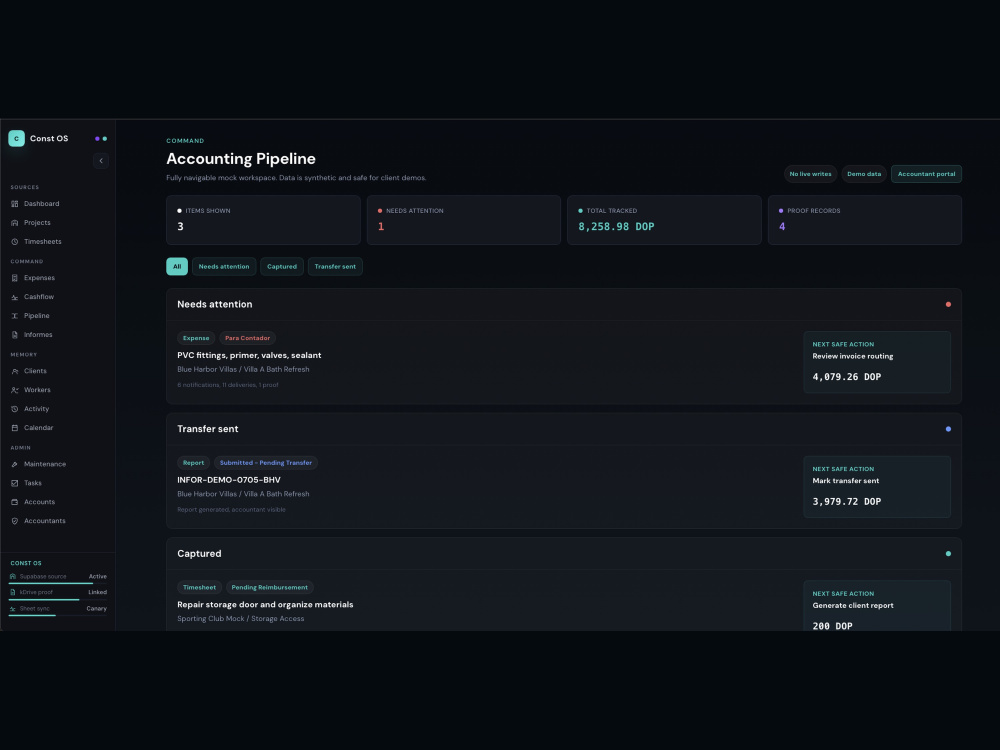The width and height of the screenshot is (1000, 750).
Task: Open the Accountants label in the sidebar
Action: (45, 521)
